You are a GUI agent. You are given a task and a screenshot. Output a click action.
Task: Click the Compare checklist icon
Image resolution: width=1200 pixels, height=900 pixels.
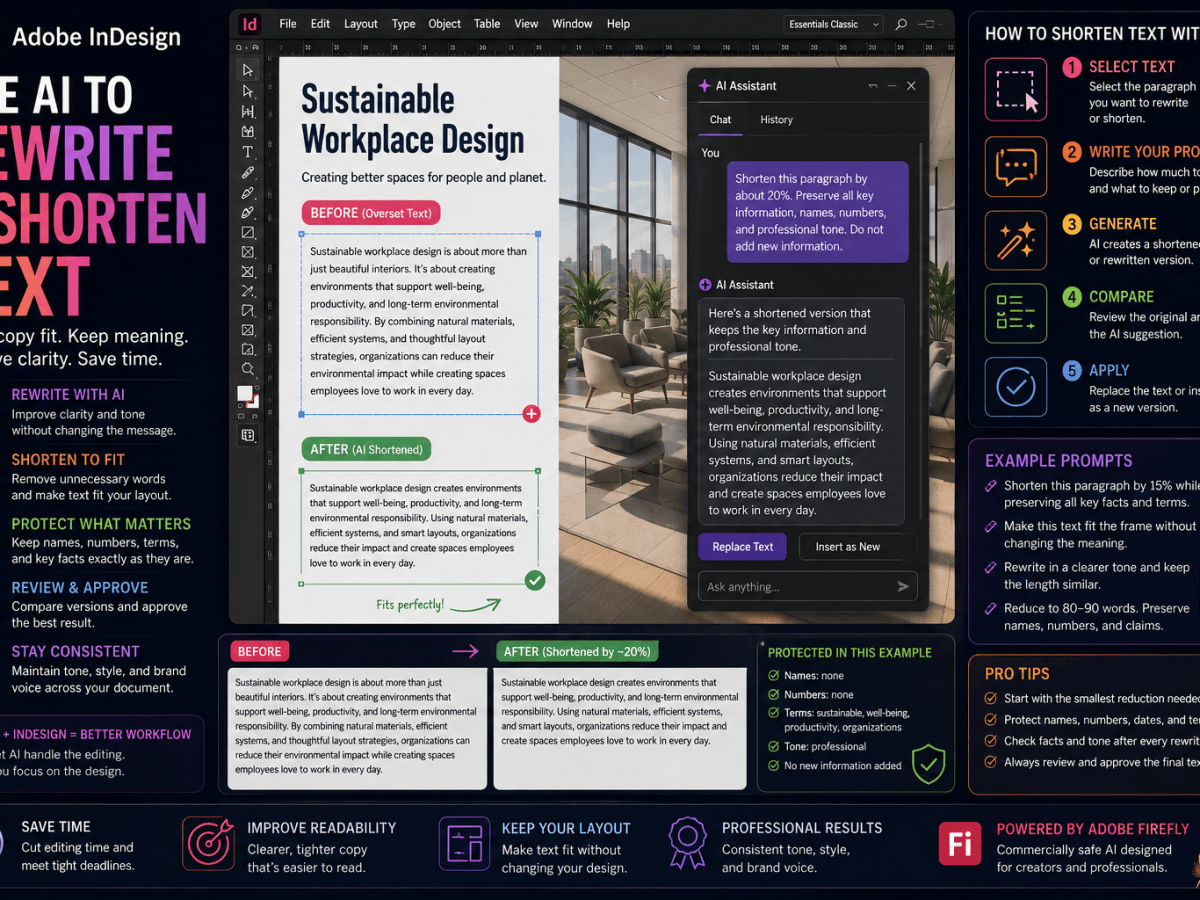point(1016,314)
